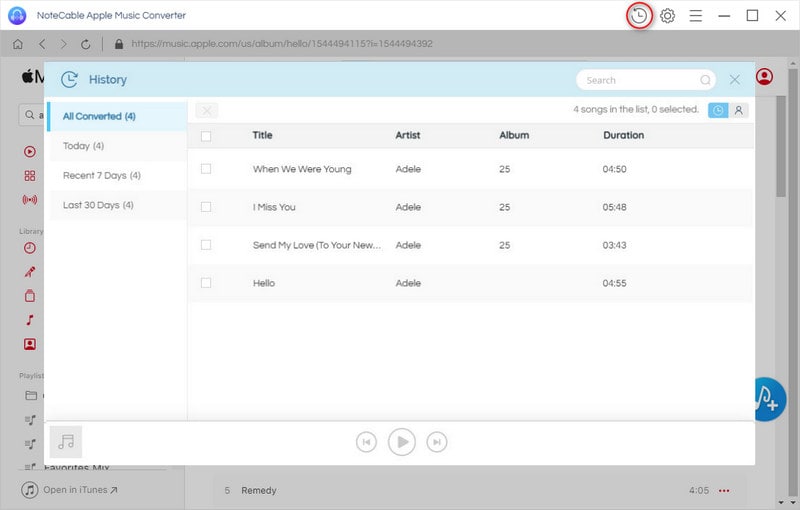Click the blue add-music floating button
Screen dimensions: 800x510
pos(769,399)
